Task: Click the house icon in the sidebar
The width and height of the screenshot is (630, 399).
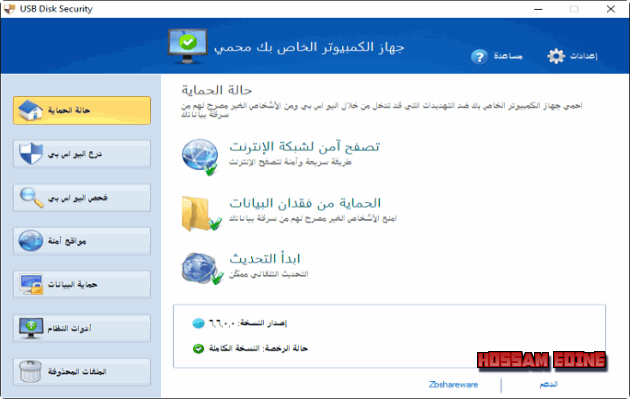Action: point(31,110)
